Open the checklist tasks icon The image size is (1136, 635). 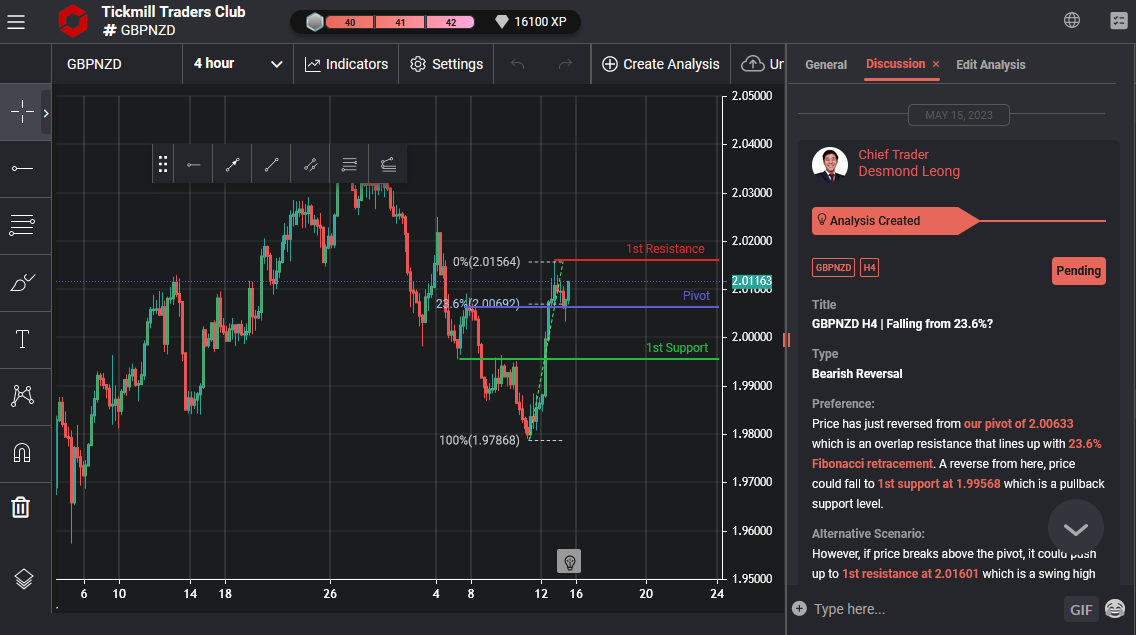(x=1119, y=20)
